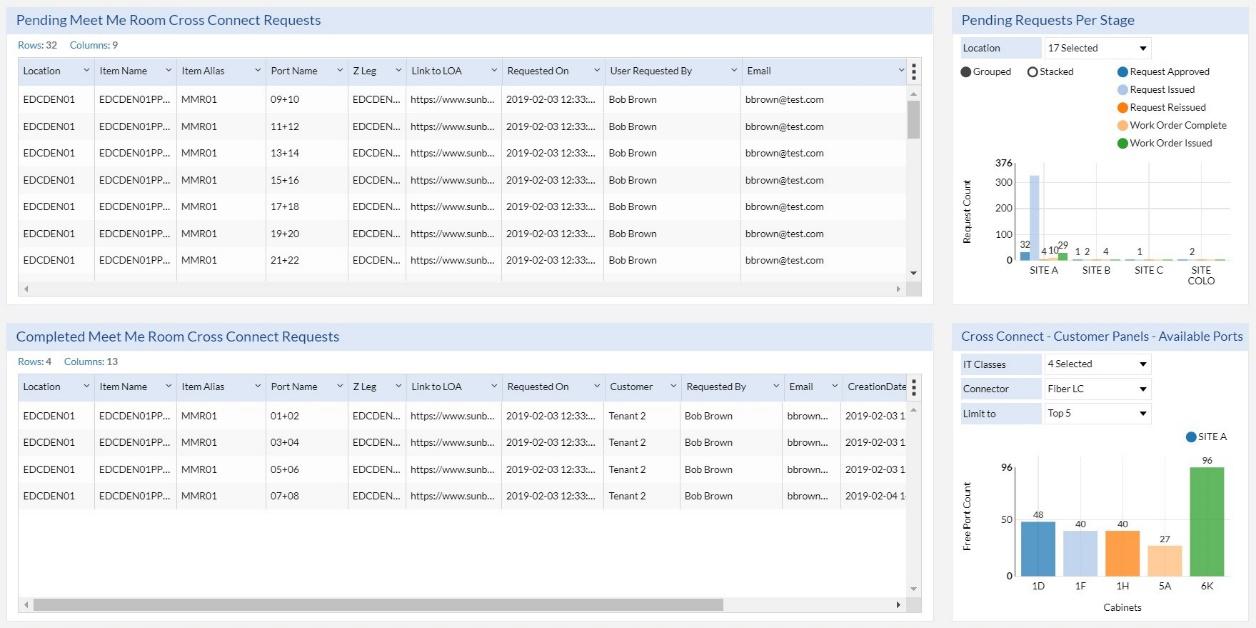Screen dimensions: 1256x628
Task: Select the Grouped radio option
Action: (x=966, y=72)
